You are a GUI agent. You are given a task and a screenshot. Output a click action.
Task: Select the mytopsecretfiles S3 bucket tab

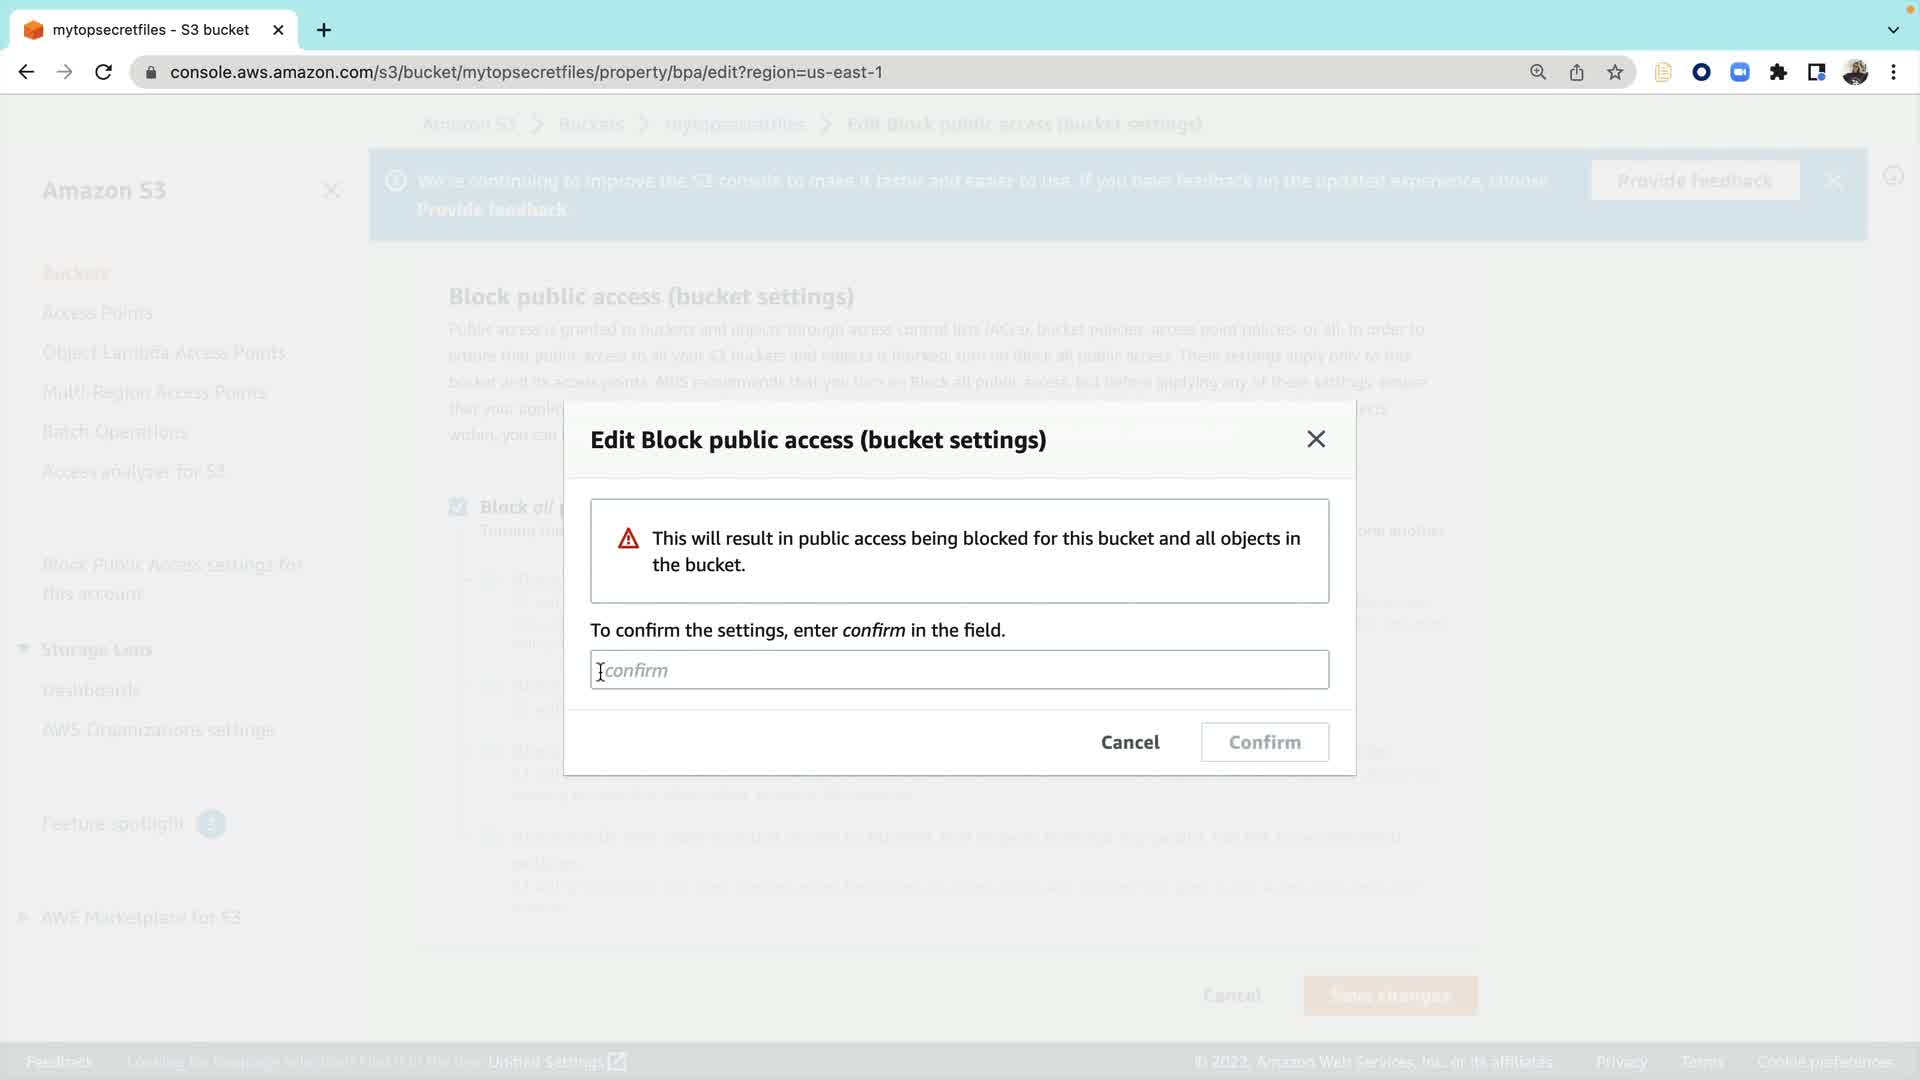(x=150, y=30)
